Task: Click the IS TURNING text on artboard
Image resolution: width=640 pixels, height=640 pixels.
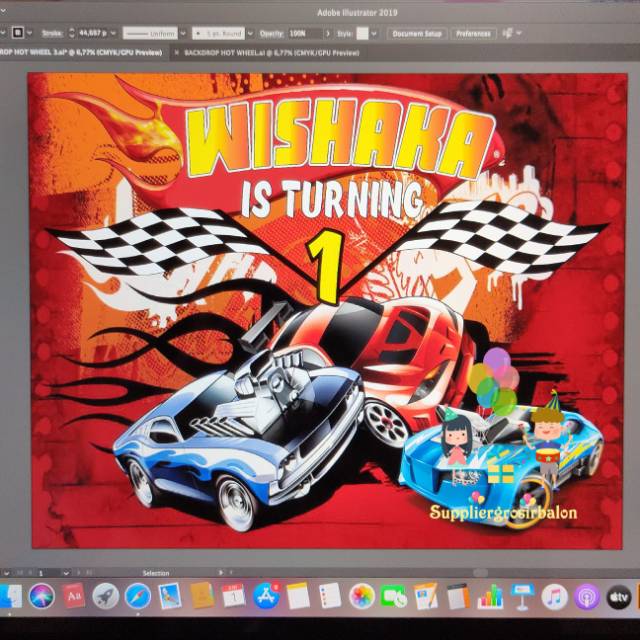Action: [x=332, y=199]
